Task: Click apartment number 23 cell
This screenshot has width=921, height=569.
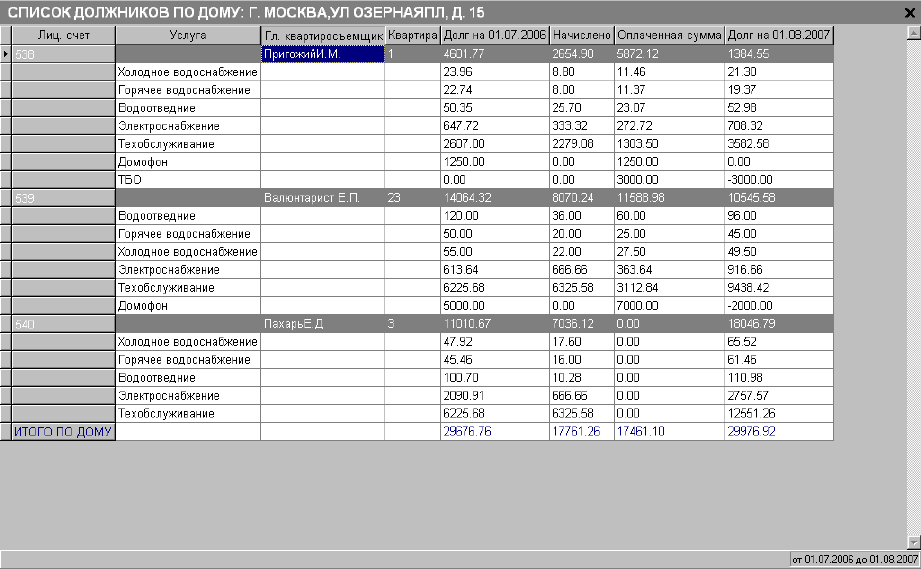Action: [413, 198]
